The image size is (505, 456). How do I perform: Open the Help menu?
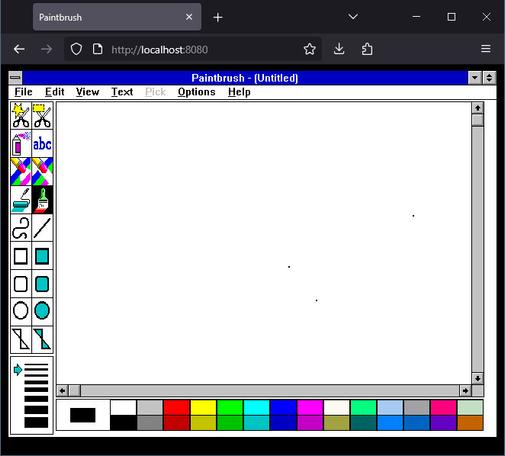click(239, 92)
